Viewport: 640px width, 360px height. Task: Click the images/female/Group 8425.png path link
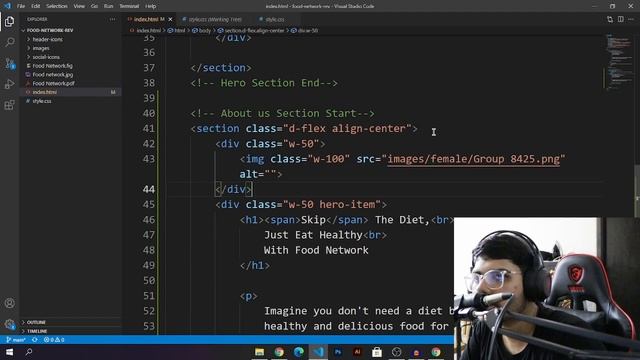point(473,159)
